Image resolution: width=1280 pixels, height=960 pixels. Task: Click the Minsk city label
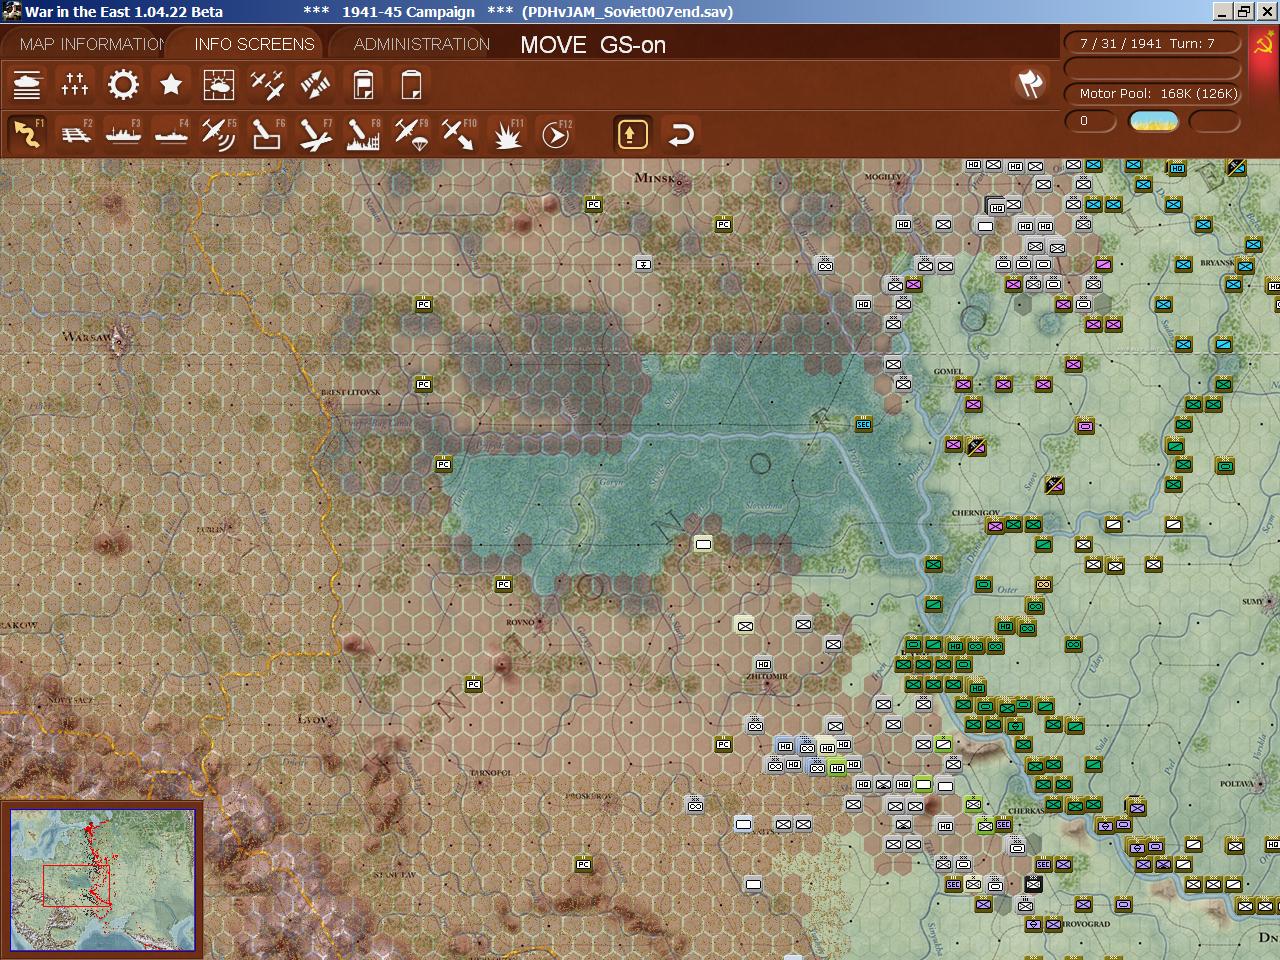(x=655, y=178)
